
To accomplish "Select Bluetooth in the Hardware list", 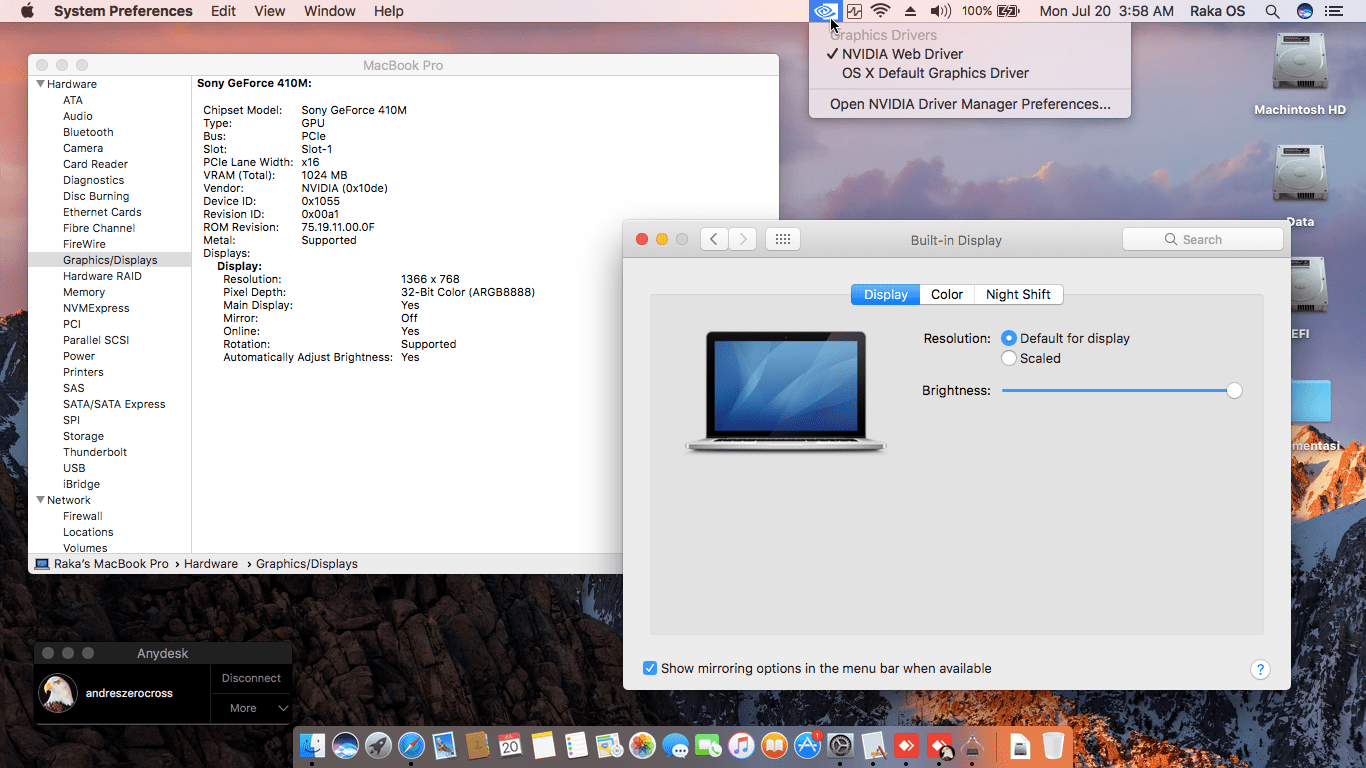I will [88, 132].
